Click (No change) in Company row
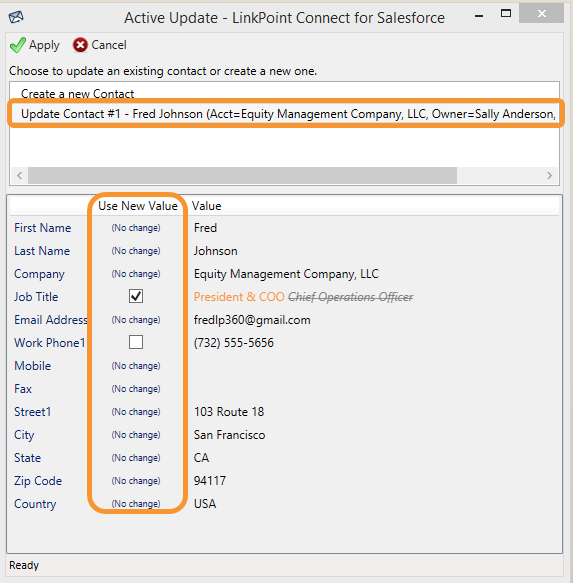 (x=136, y=274)
